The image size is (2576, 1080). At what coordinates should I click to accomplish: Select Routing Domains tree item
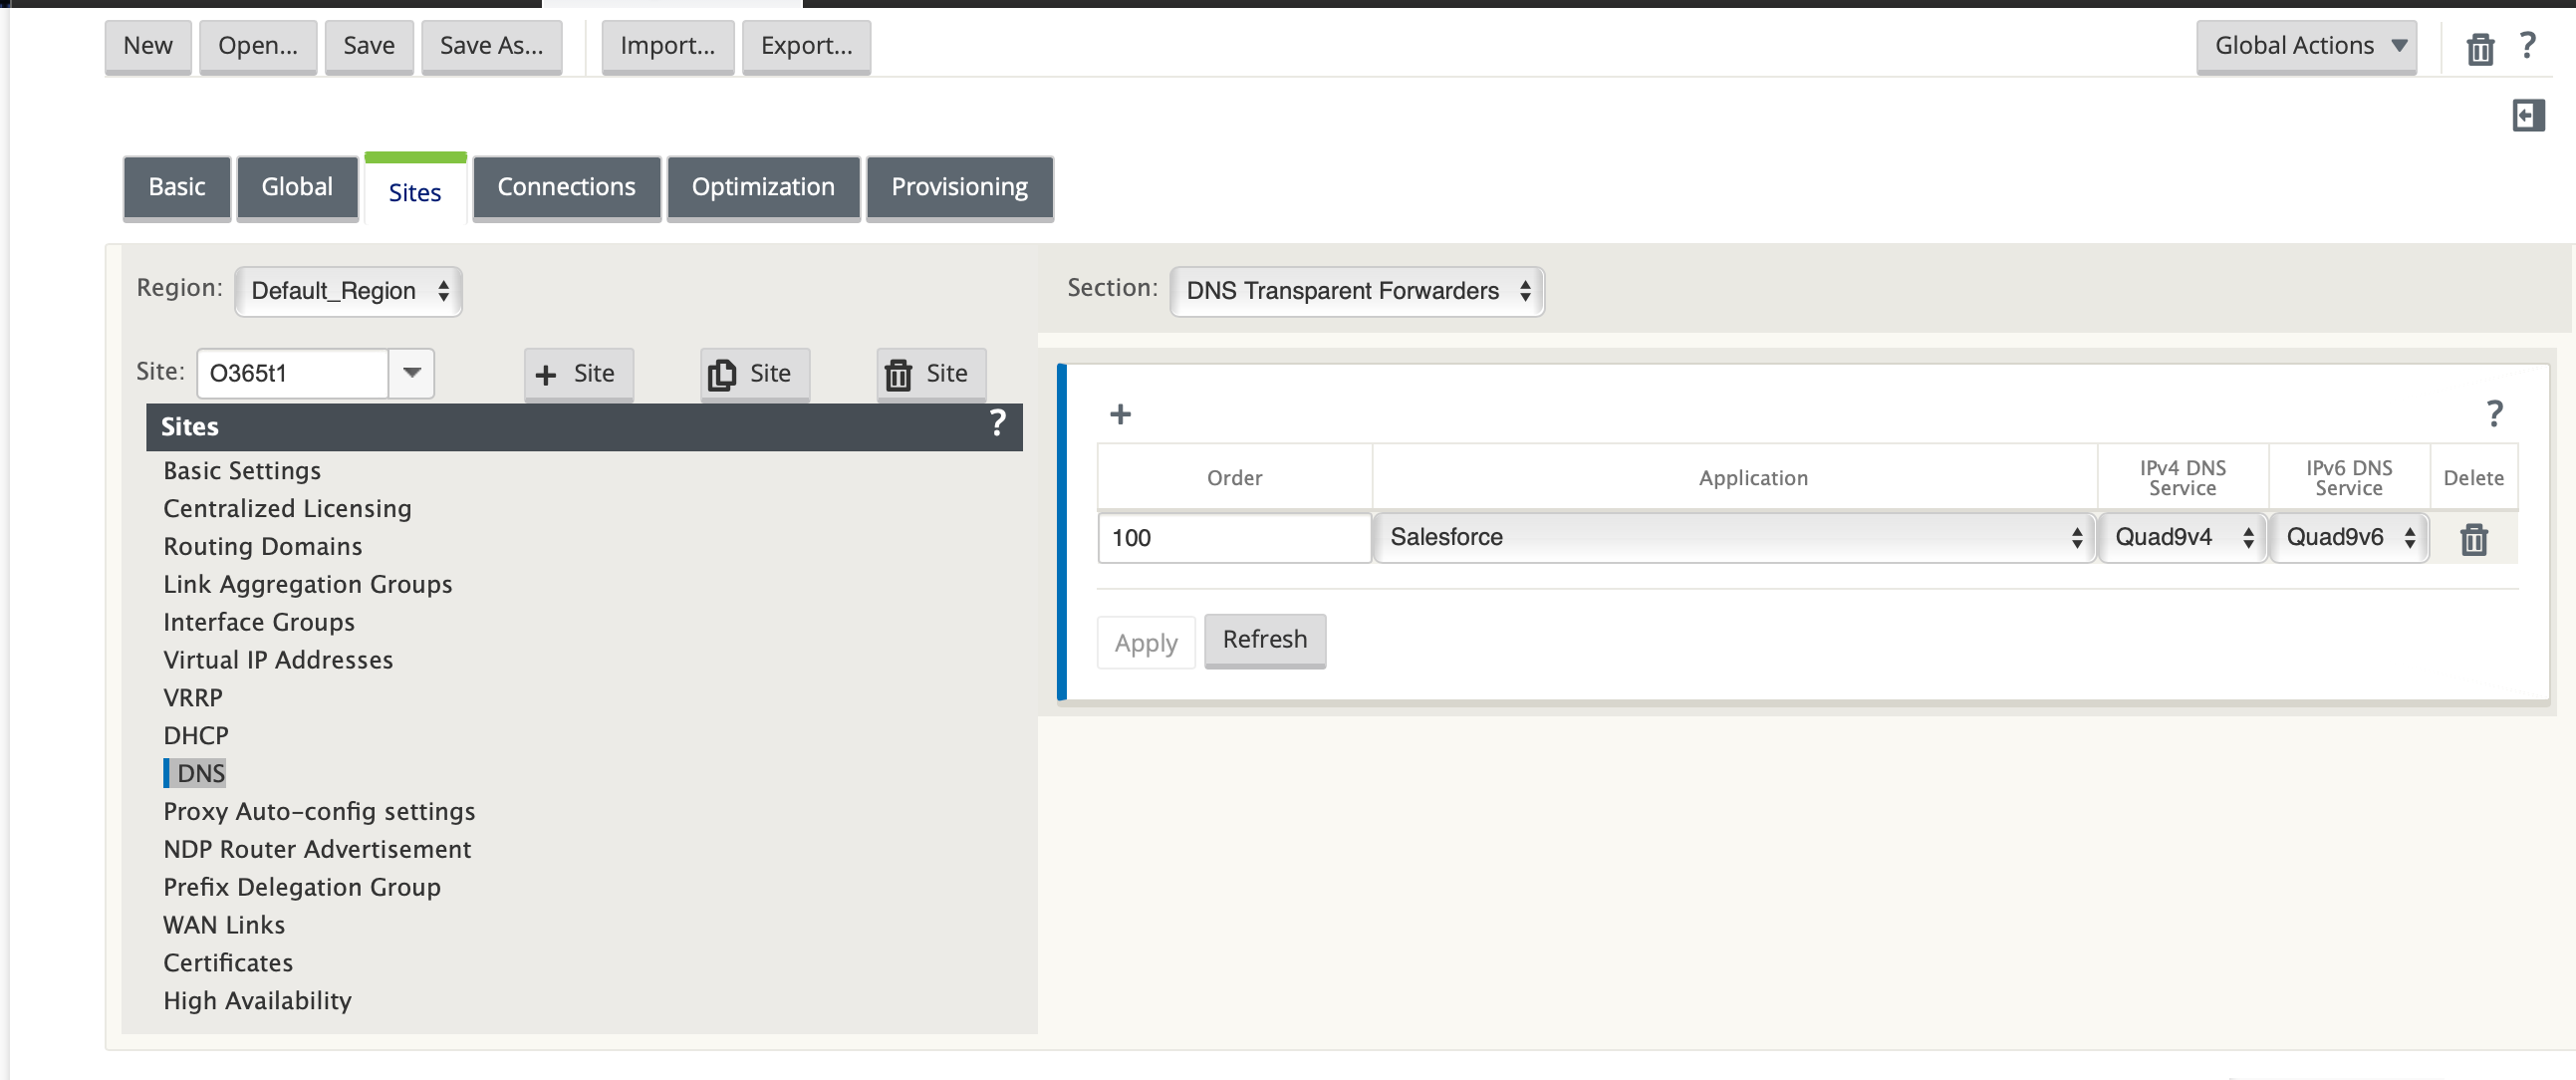[263, 546]
